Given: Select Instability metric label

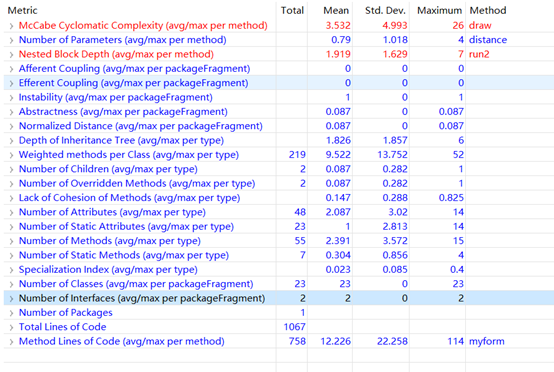Looking at the screenshot, I should tap(116, 97).
